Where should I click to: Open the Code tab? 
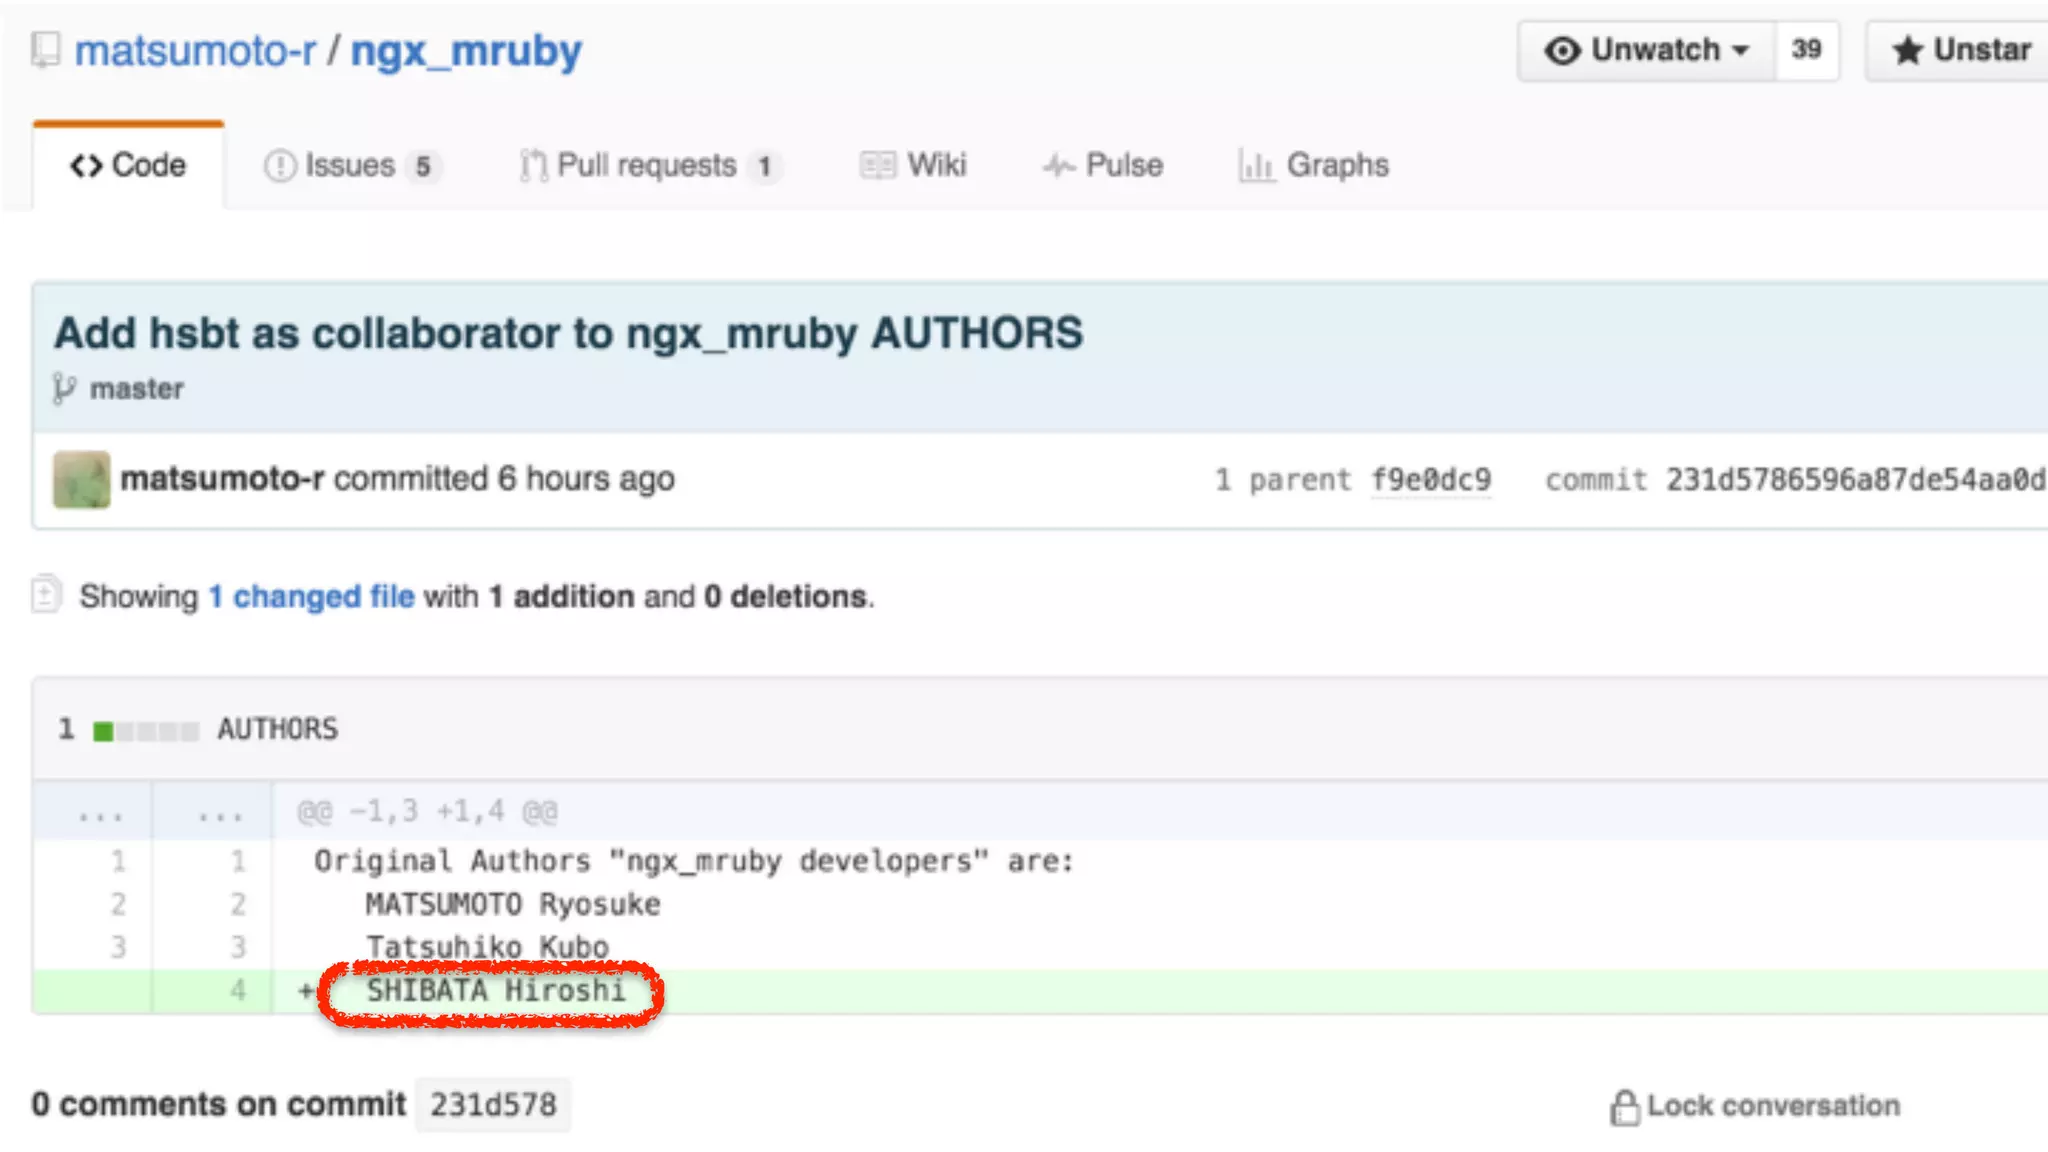point(128,165)
